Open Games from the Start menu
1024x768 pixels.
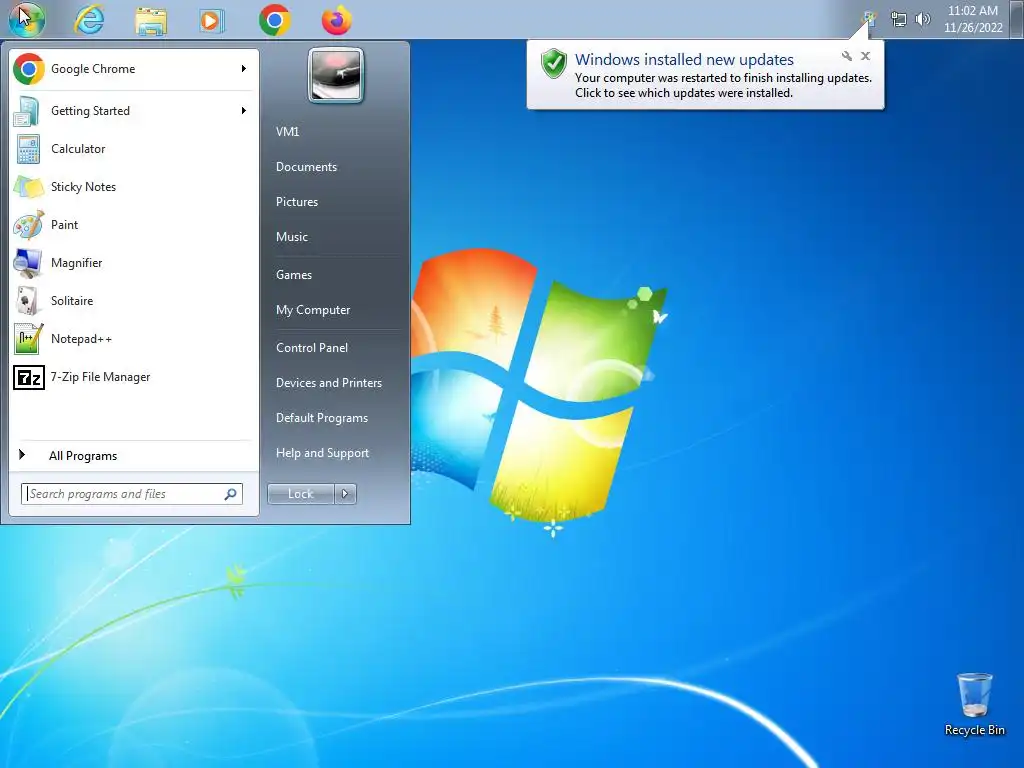[294, 275]
